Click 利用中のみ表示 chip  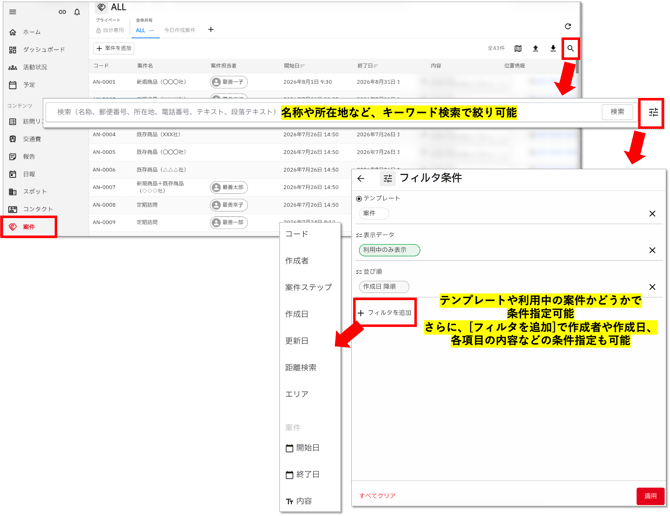[x=389, y=250]
